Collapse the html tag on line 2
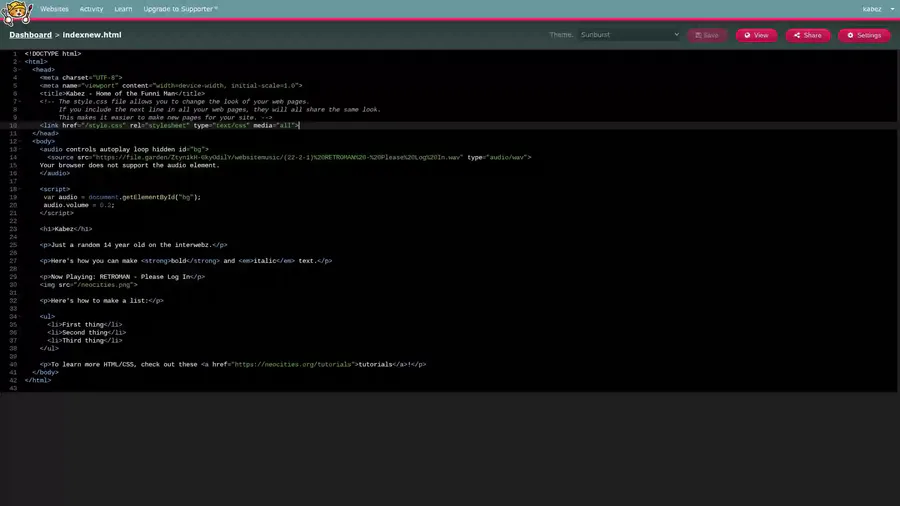The height and width of the screenshot is (506, 900). tap(20, 62)
